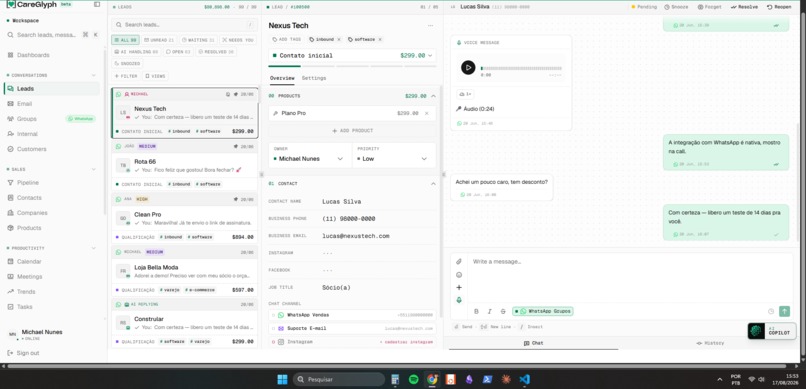Filter leads by Snoozed
Viewport: 806px width, 389px height.
pos(127,64)
